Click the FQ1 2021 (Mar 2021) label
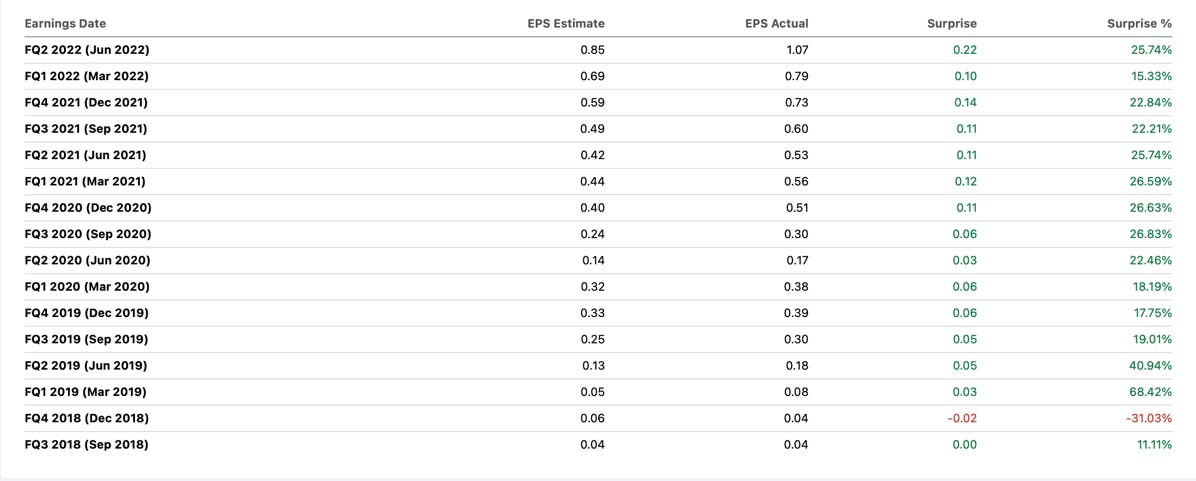1196x481 pixels. pyautogui.click(x=85, y=181)
